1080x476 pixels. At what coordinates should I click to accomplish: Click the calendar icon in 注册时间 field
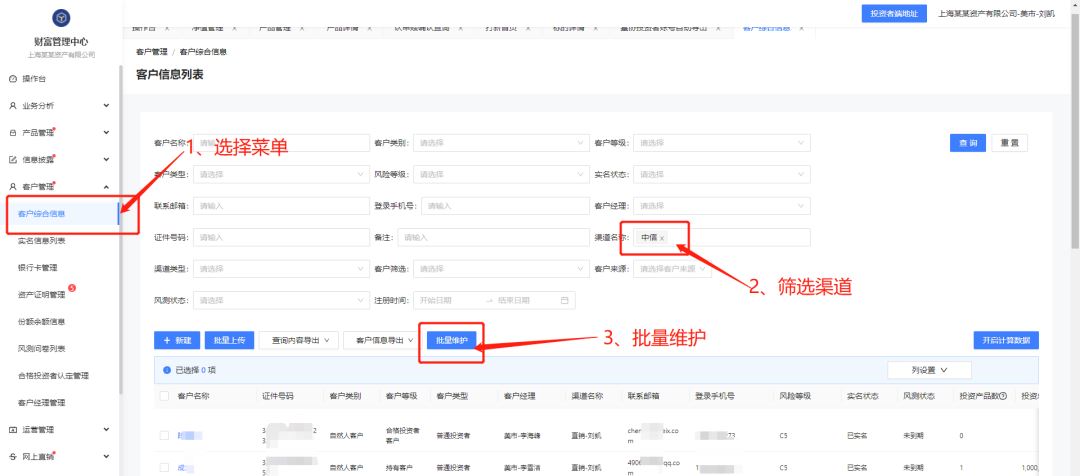click(565, 300)
